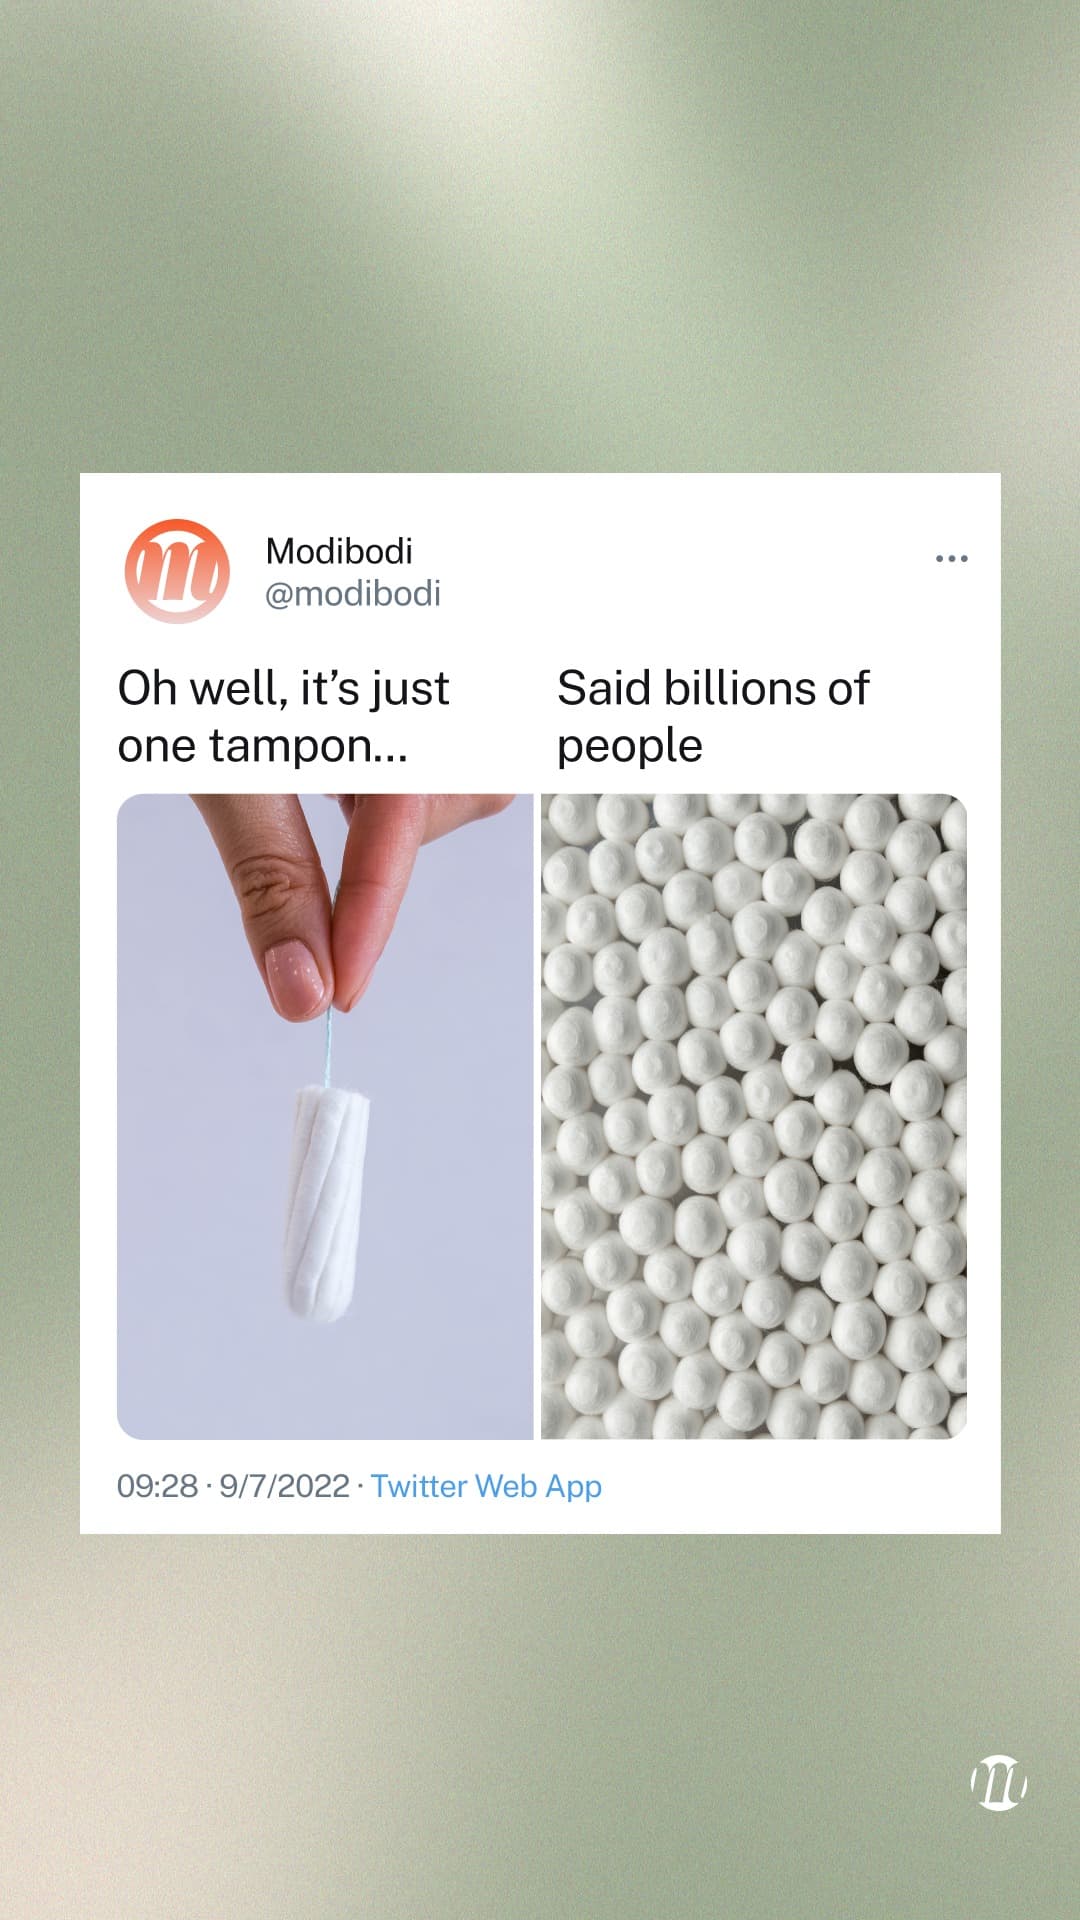Click the thumbnail with pink nail polish

(296, 978)
